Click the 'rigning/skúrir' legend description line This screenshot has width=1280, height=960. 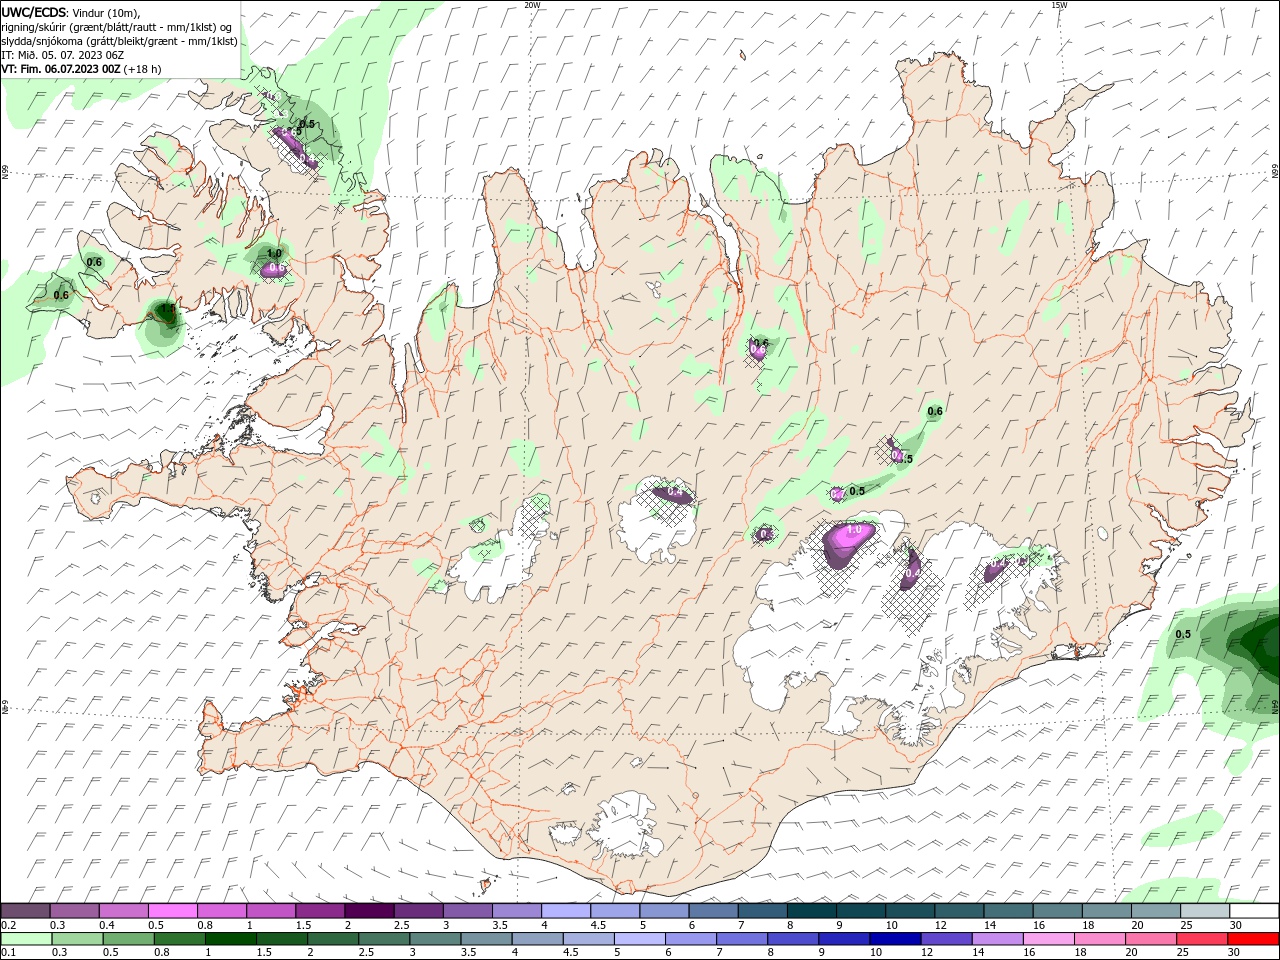click(x=117, y=27)
